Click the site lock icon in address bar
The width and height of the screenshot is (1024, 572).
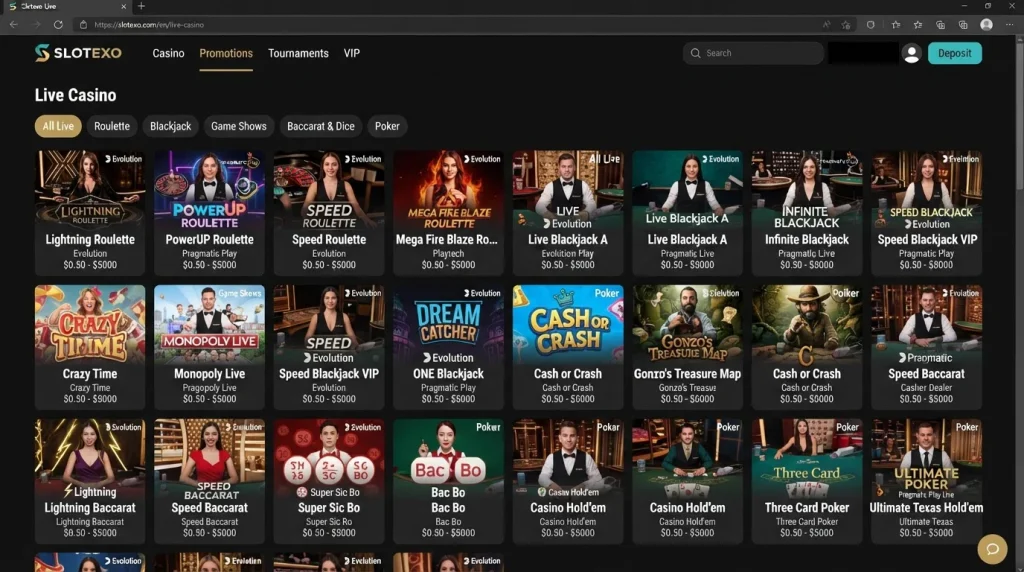point(83,25)
